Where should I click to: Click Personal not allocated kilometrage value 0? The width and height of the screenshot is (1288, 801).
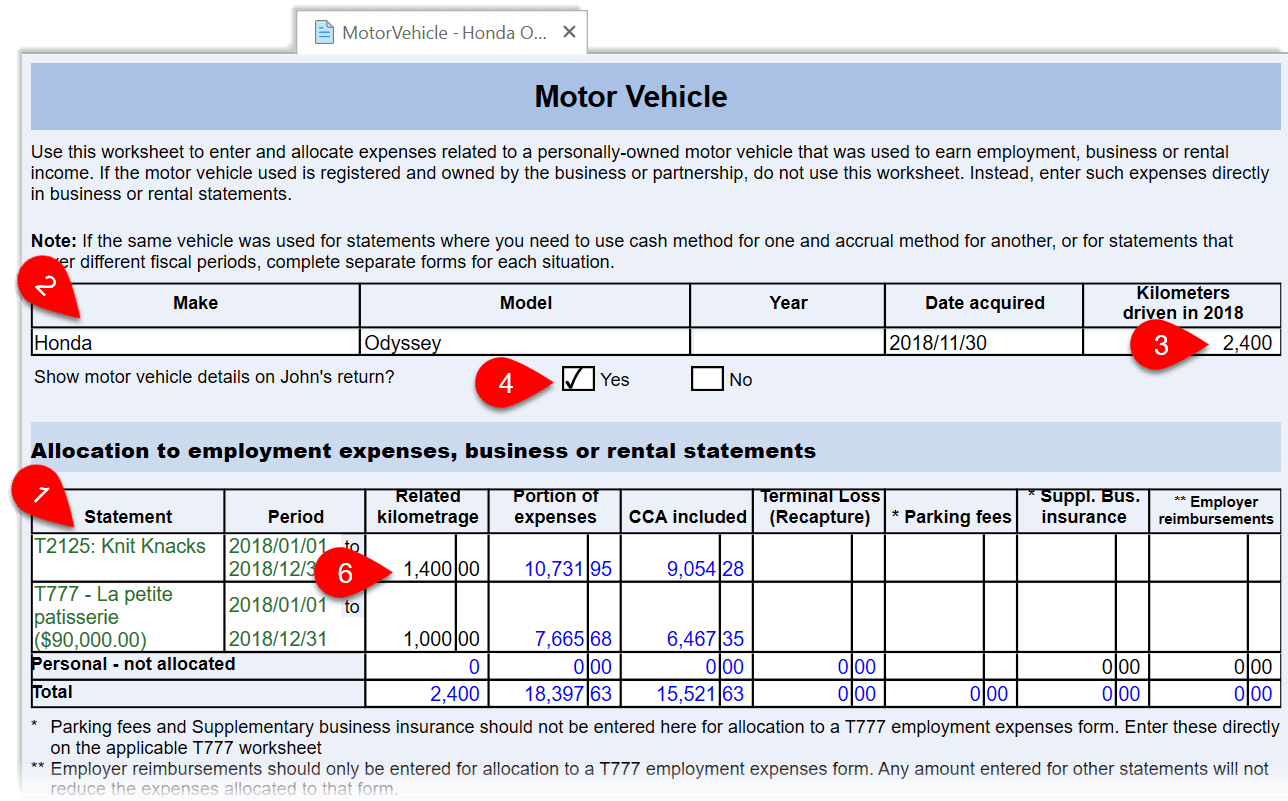[474, 666]
